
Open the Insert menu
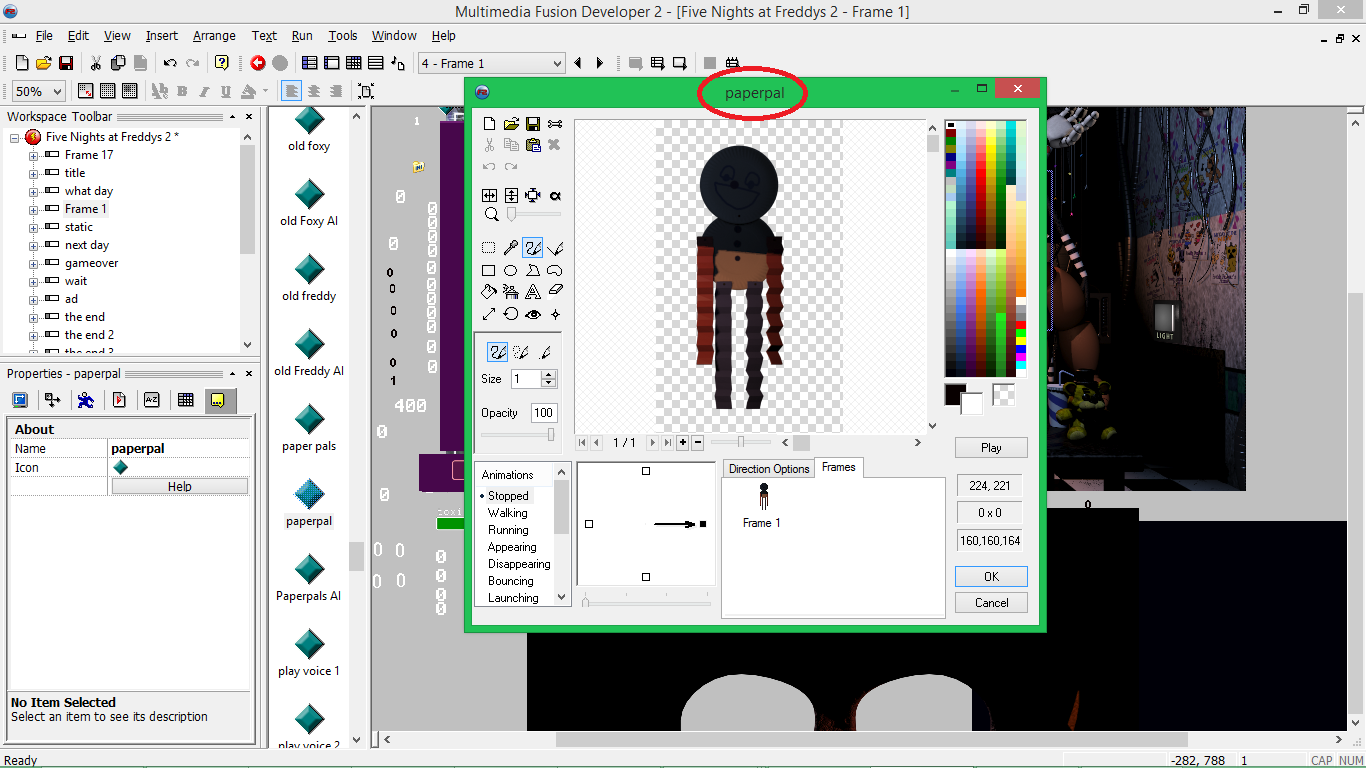click(x=161, y=36)
